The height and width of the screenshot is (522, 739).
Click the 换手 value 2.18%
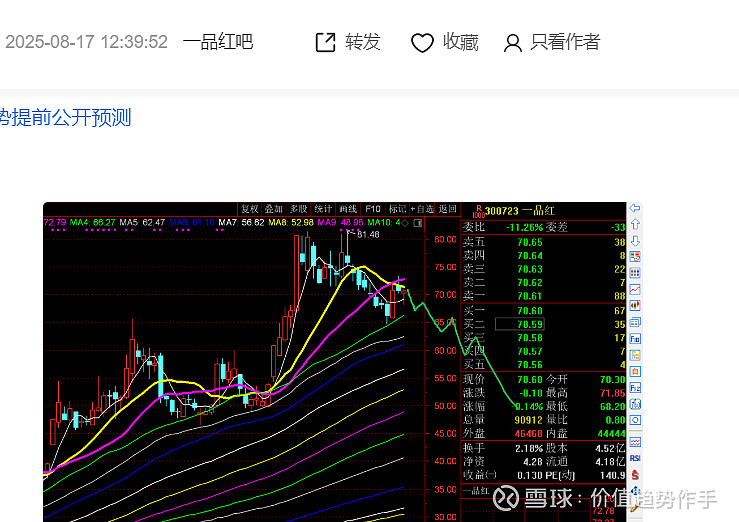tap(529, 448)
